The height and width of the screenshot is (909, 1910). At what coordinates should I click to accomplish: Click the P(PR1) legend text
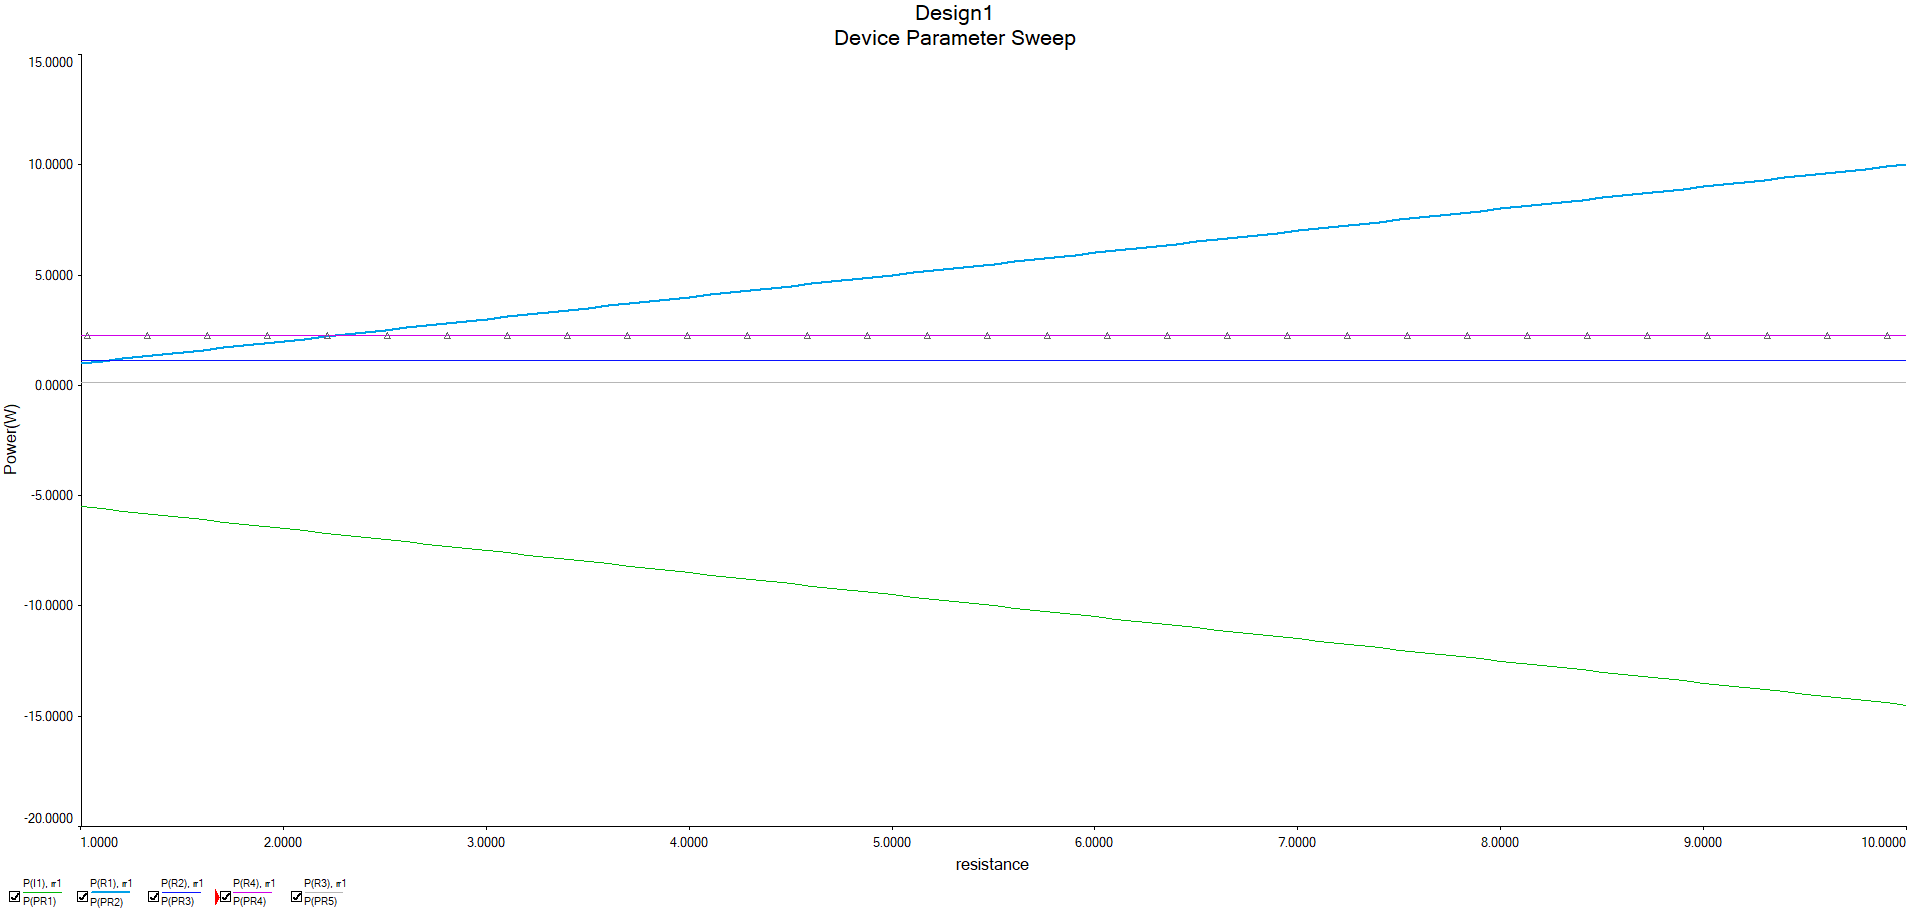coord(39,901)
